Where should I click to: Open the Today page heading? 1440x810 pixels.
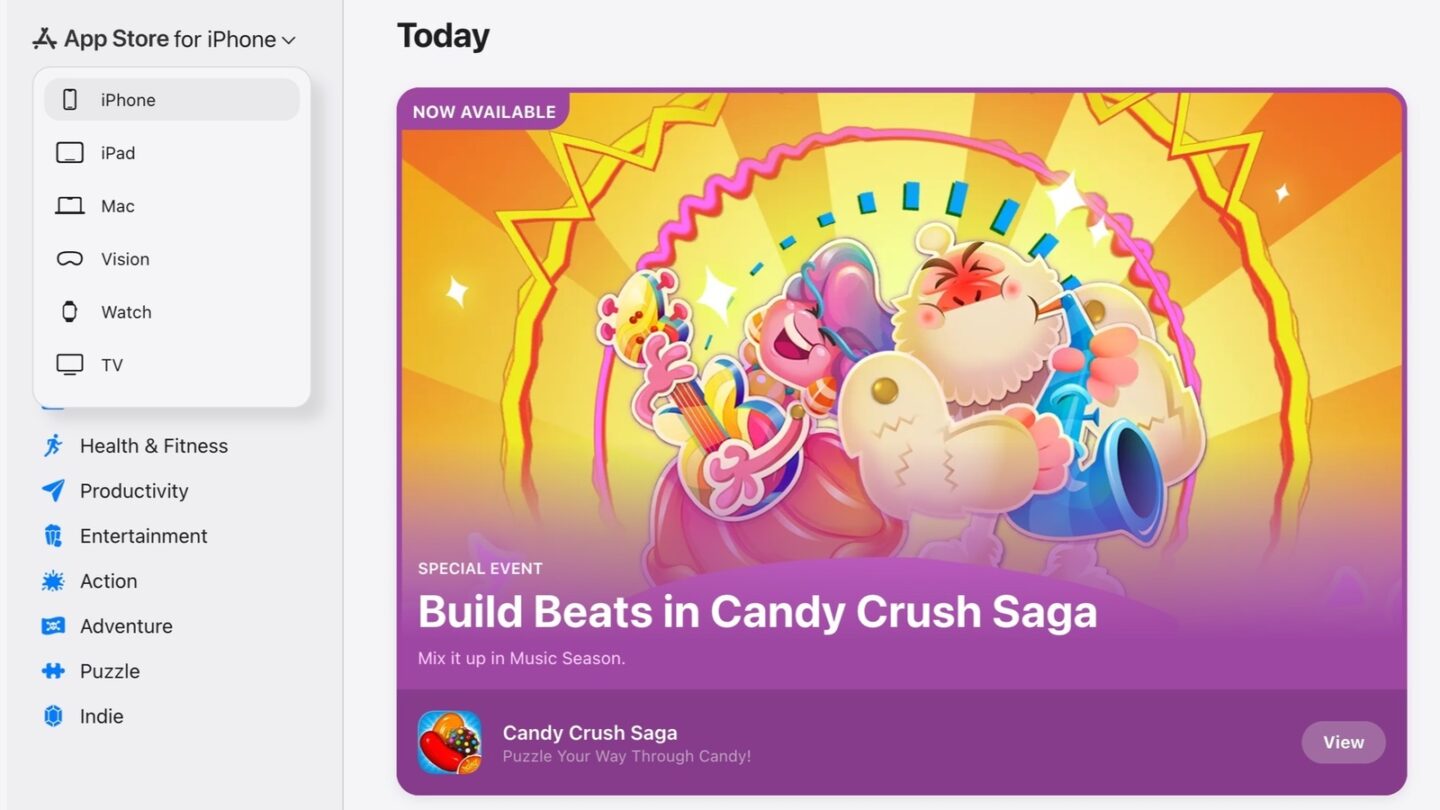pos(443,35)
